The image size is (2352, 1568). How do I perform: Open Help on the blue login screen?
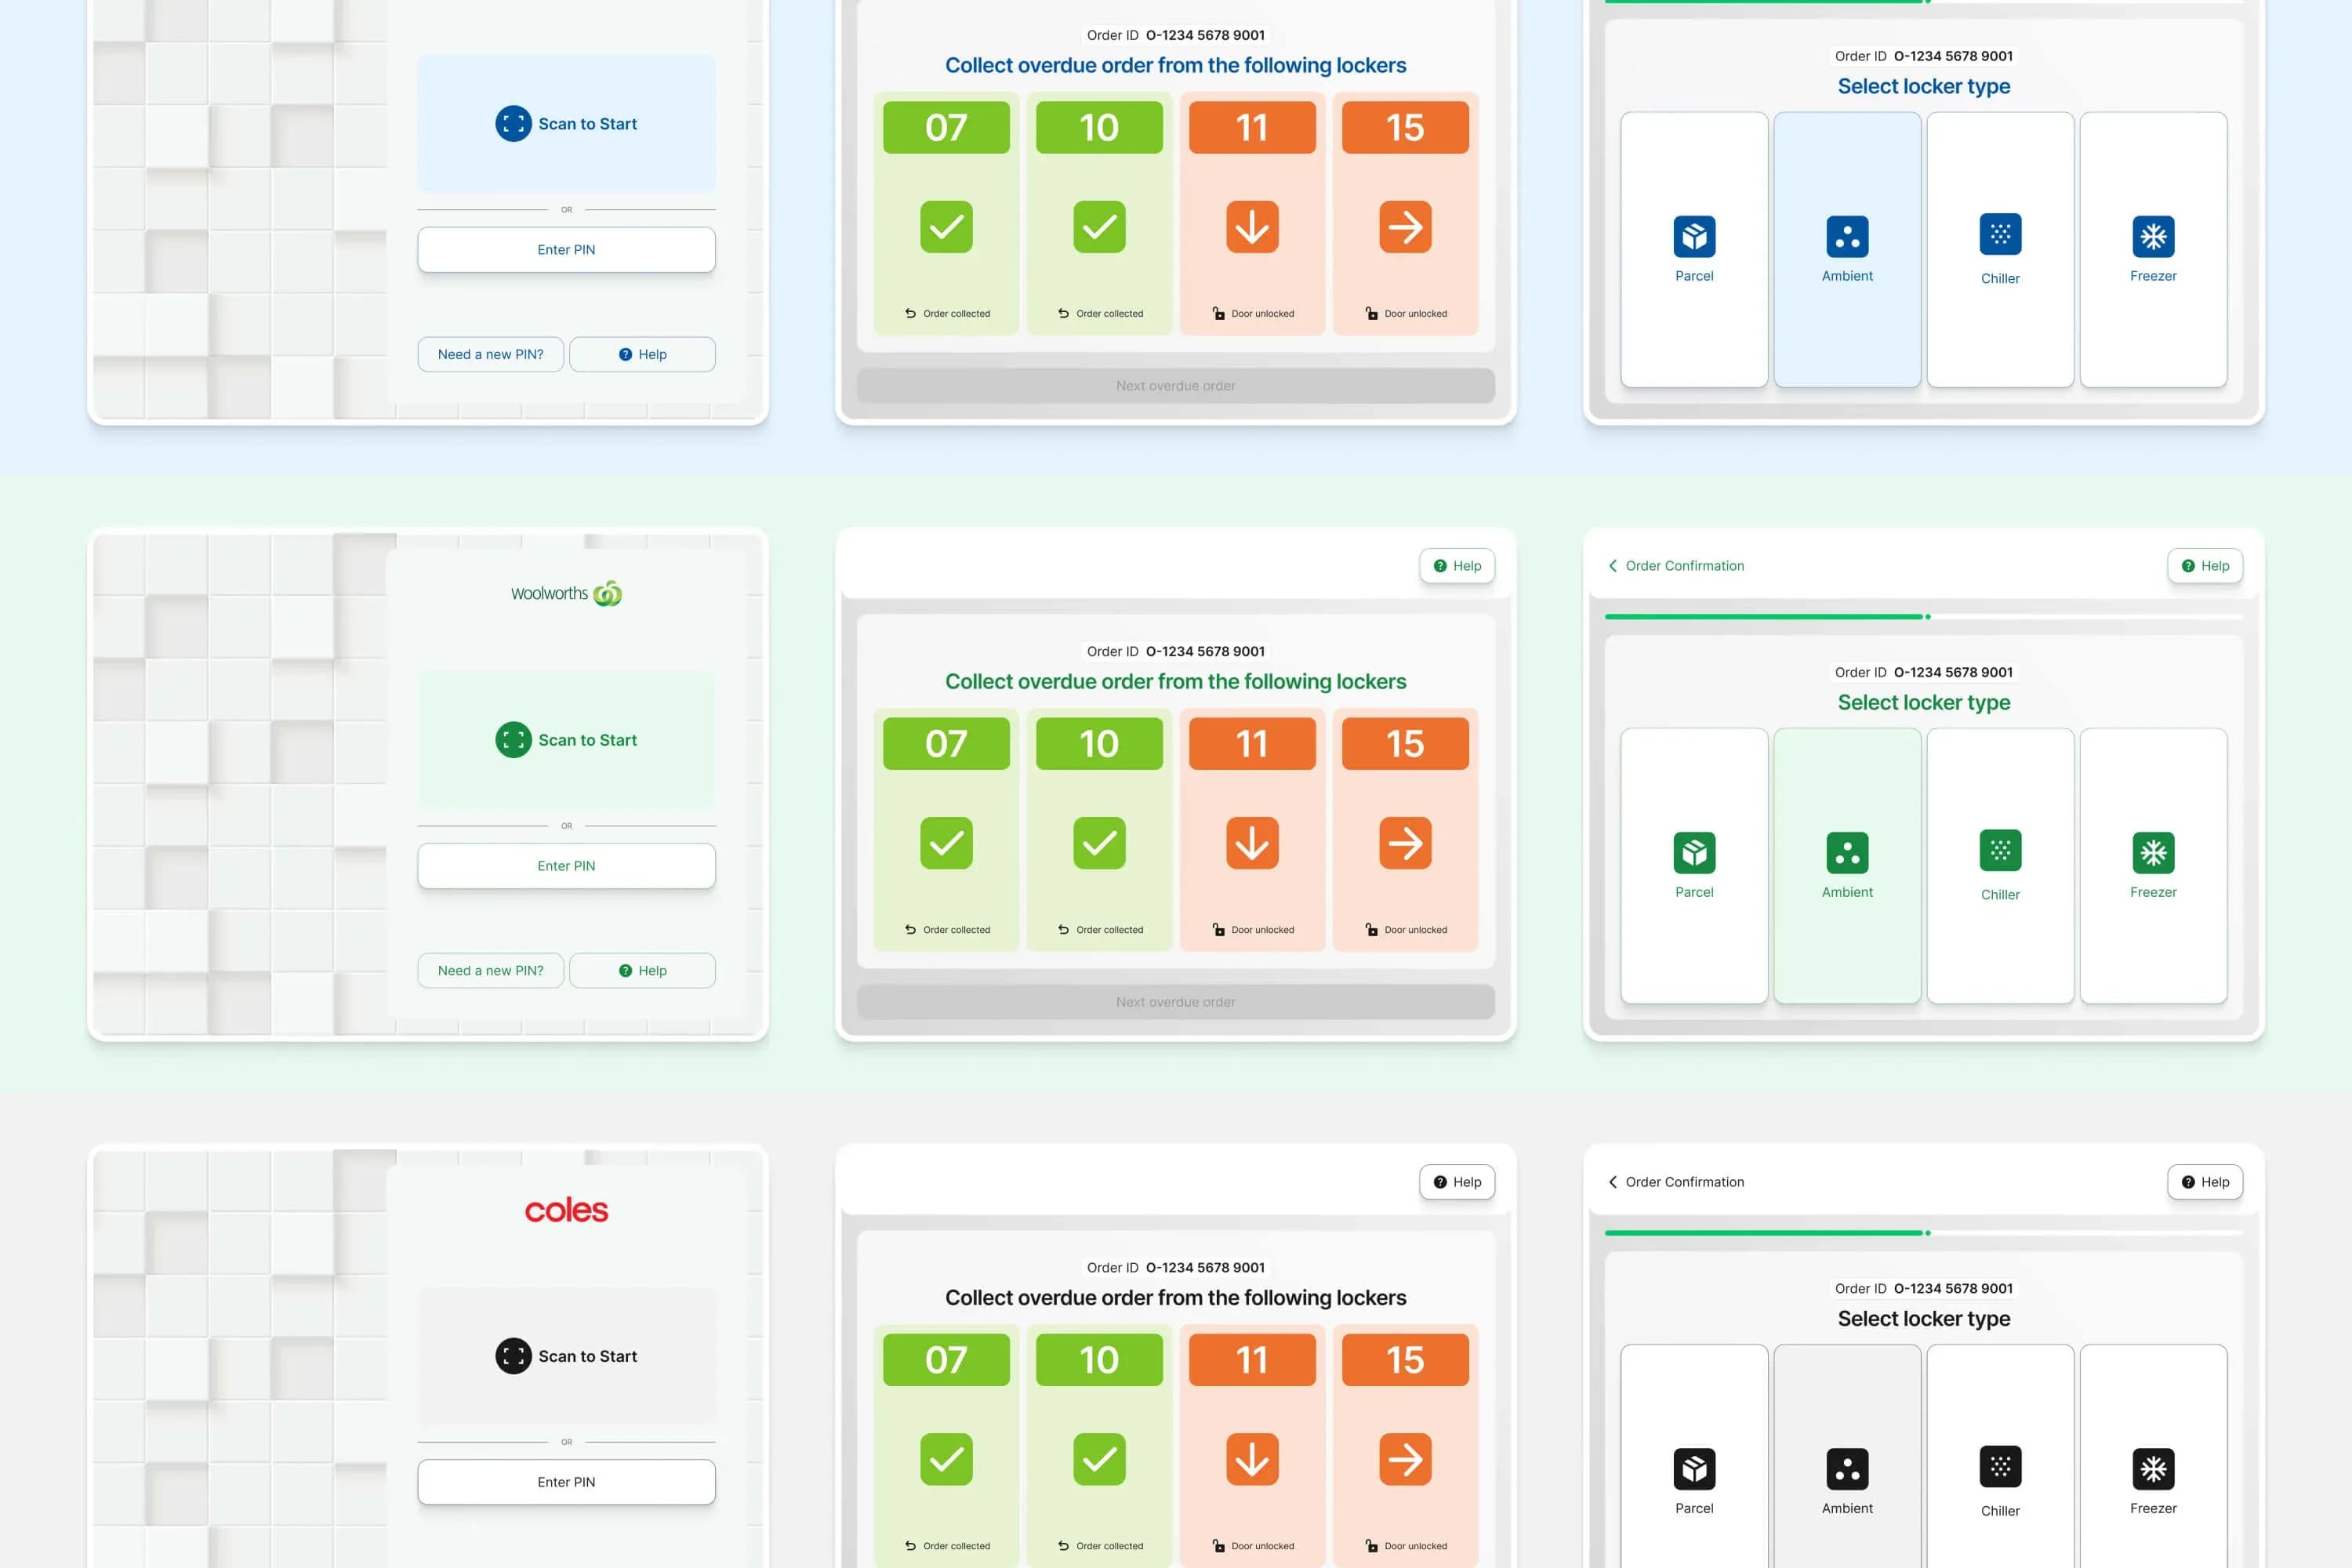pyautogui.click(x=642, y=354)
